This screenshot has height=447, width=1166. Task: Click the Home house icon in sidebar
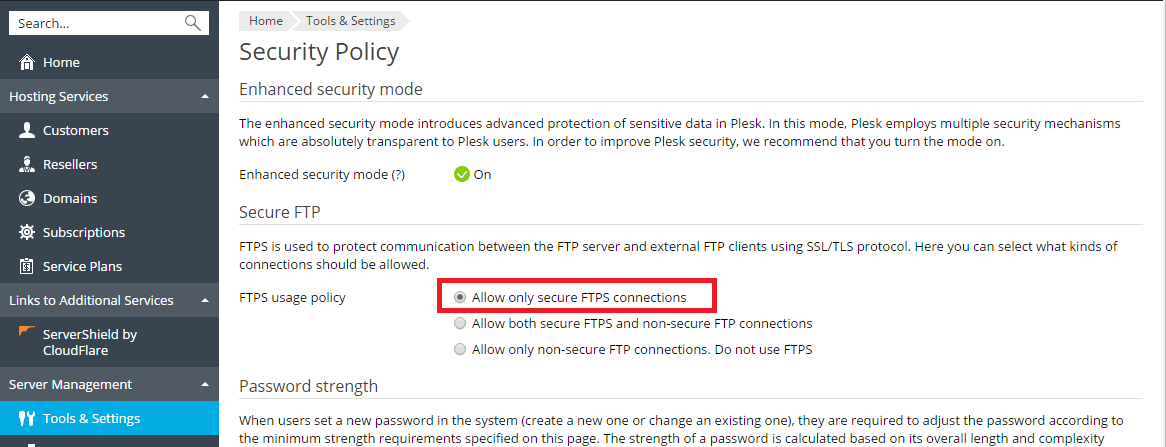(27, 63)
